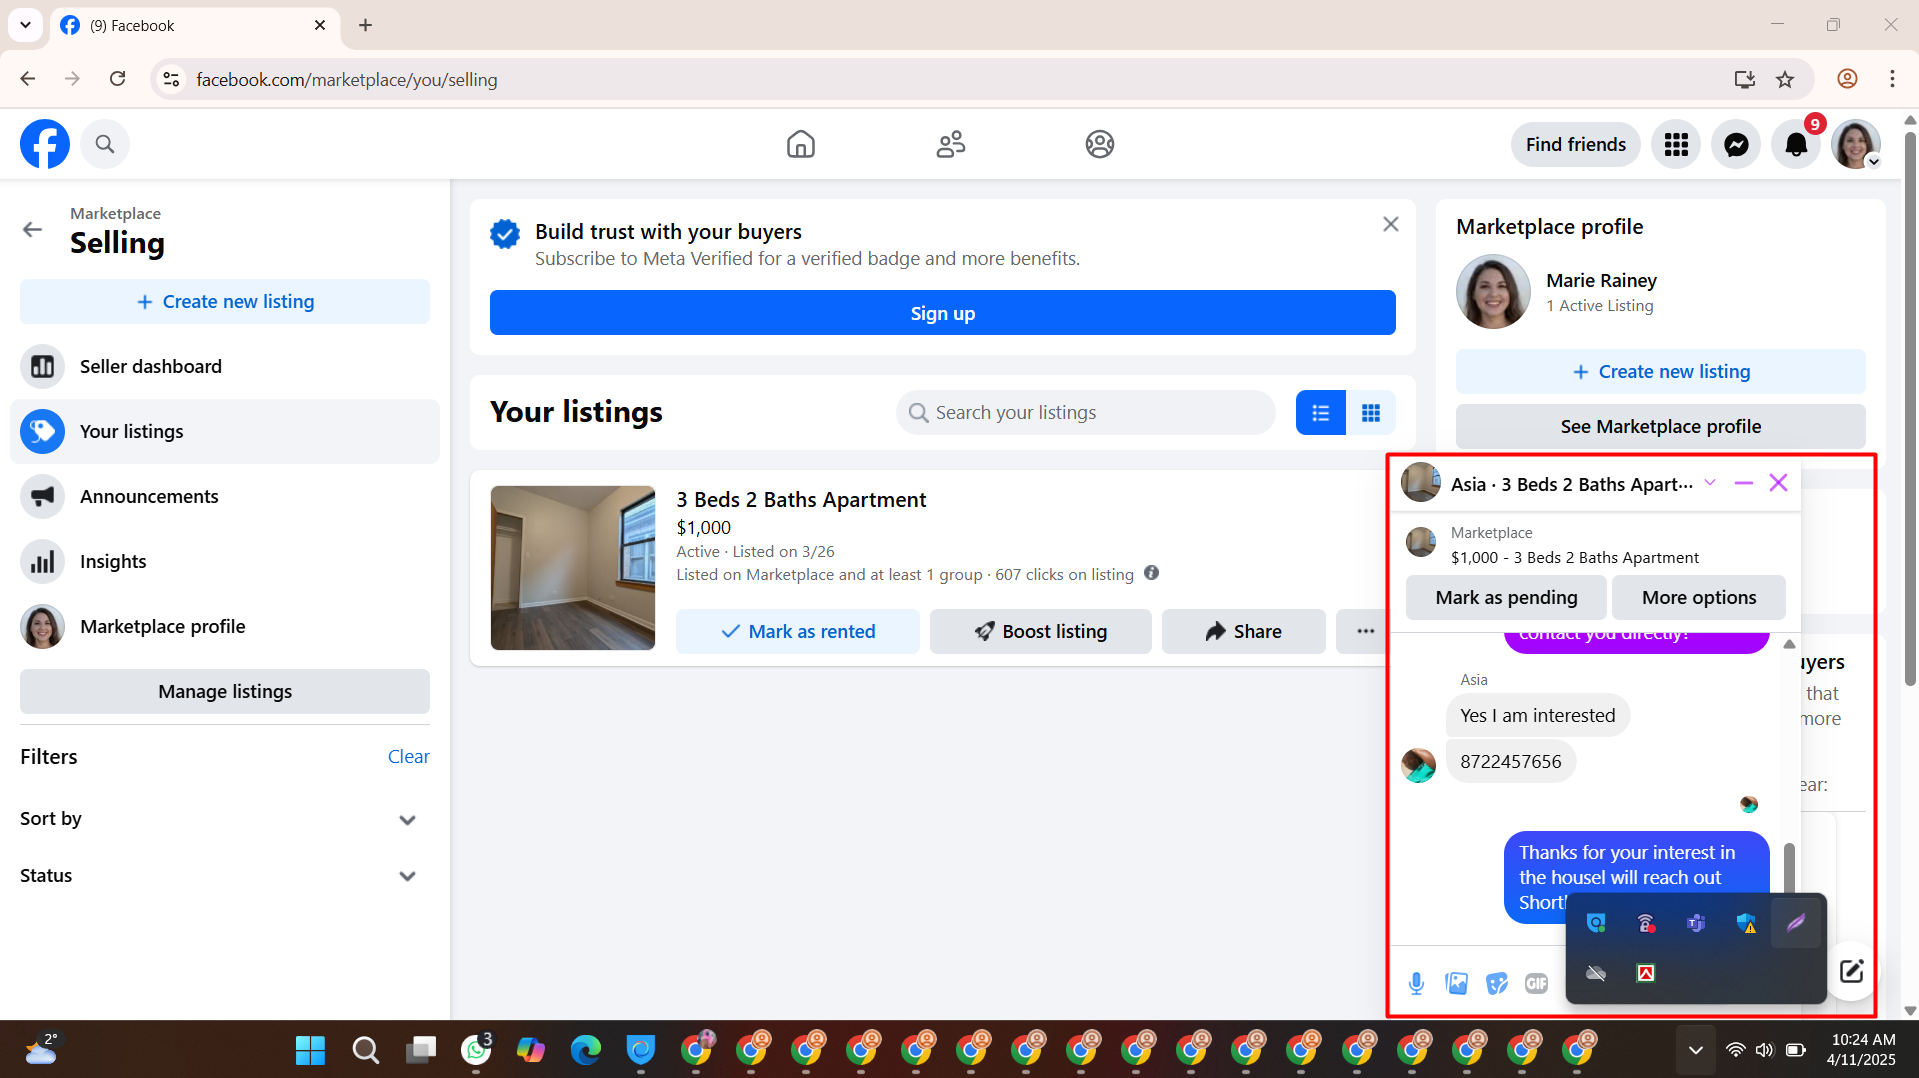This screenshot has width=1919, height=1078.
Task: Click Boost listing
Action: (1040, 631)
